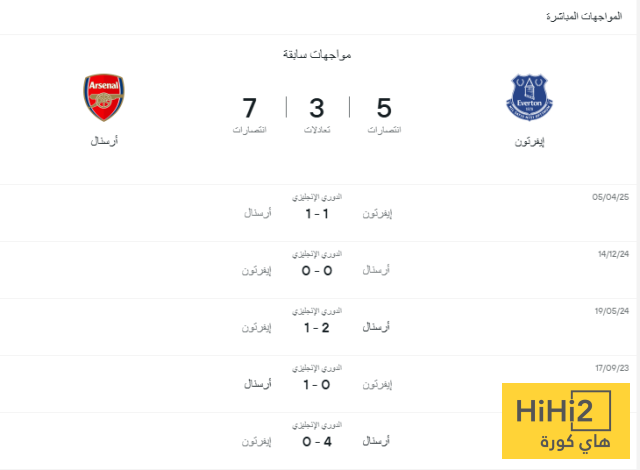Select the 05/04/25 match date
The width and height of the screenshot is (640, 470).
pyautogui.click(x=610, y=198)
